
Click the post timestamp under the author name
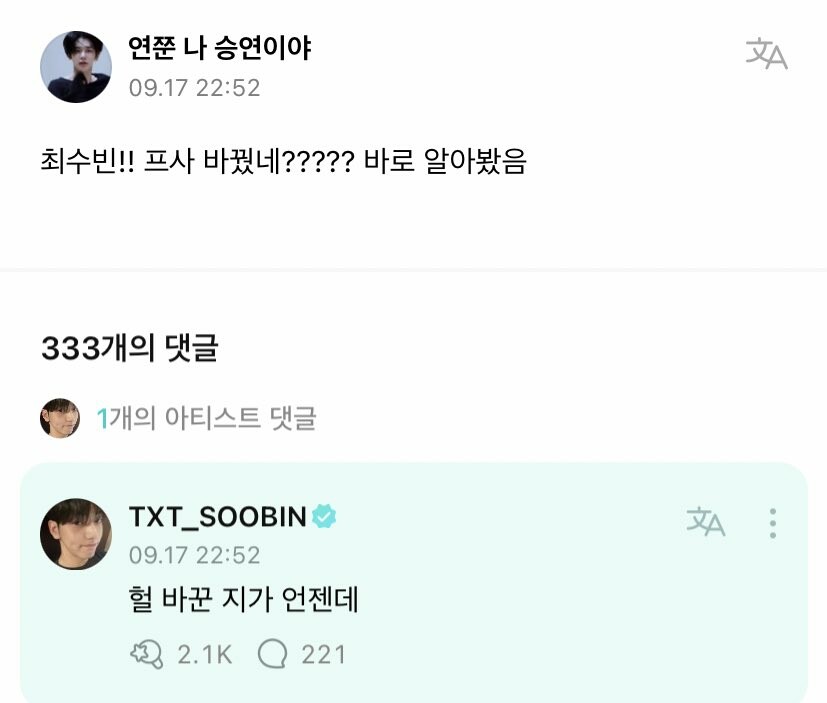(x=194, y=88)
